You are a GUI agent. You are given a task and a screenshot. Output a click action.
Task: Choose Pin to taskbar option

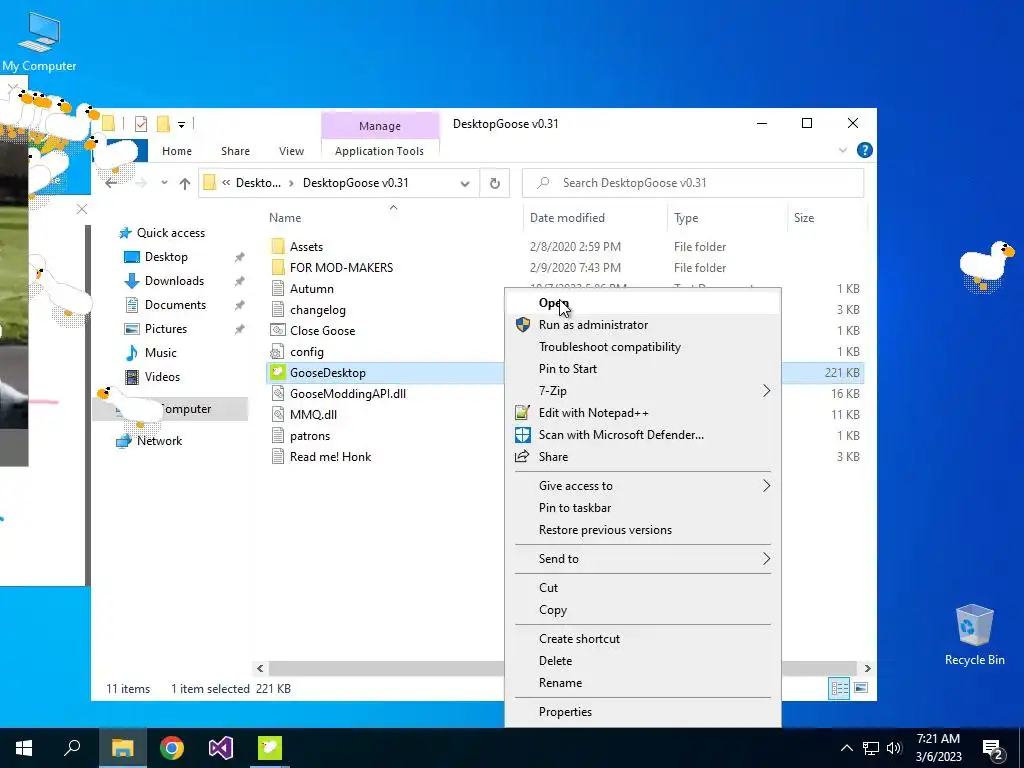643,507
